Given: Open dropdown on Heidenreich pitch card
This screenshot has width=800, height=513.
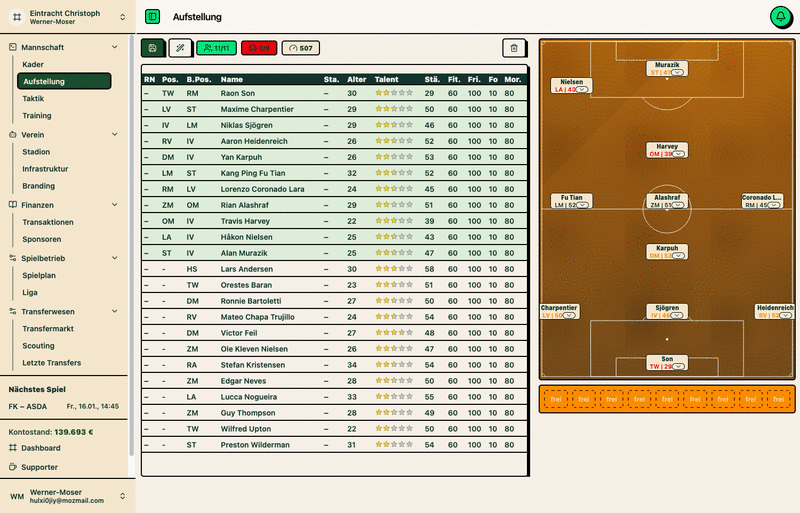Looking at the screenshot, I should click(785, 315).
